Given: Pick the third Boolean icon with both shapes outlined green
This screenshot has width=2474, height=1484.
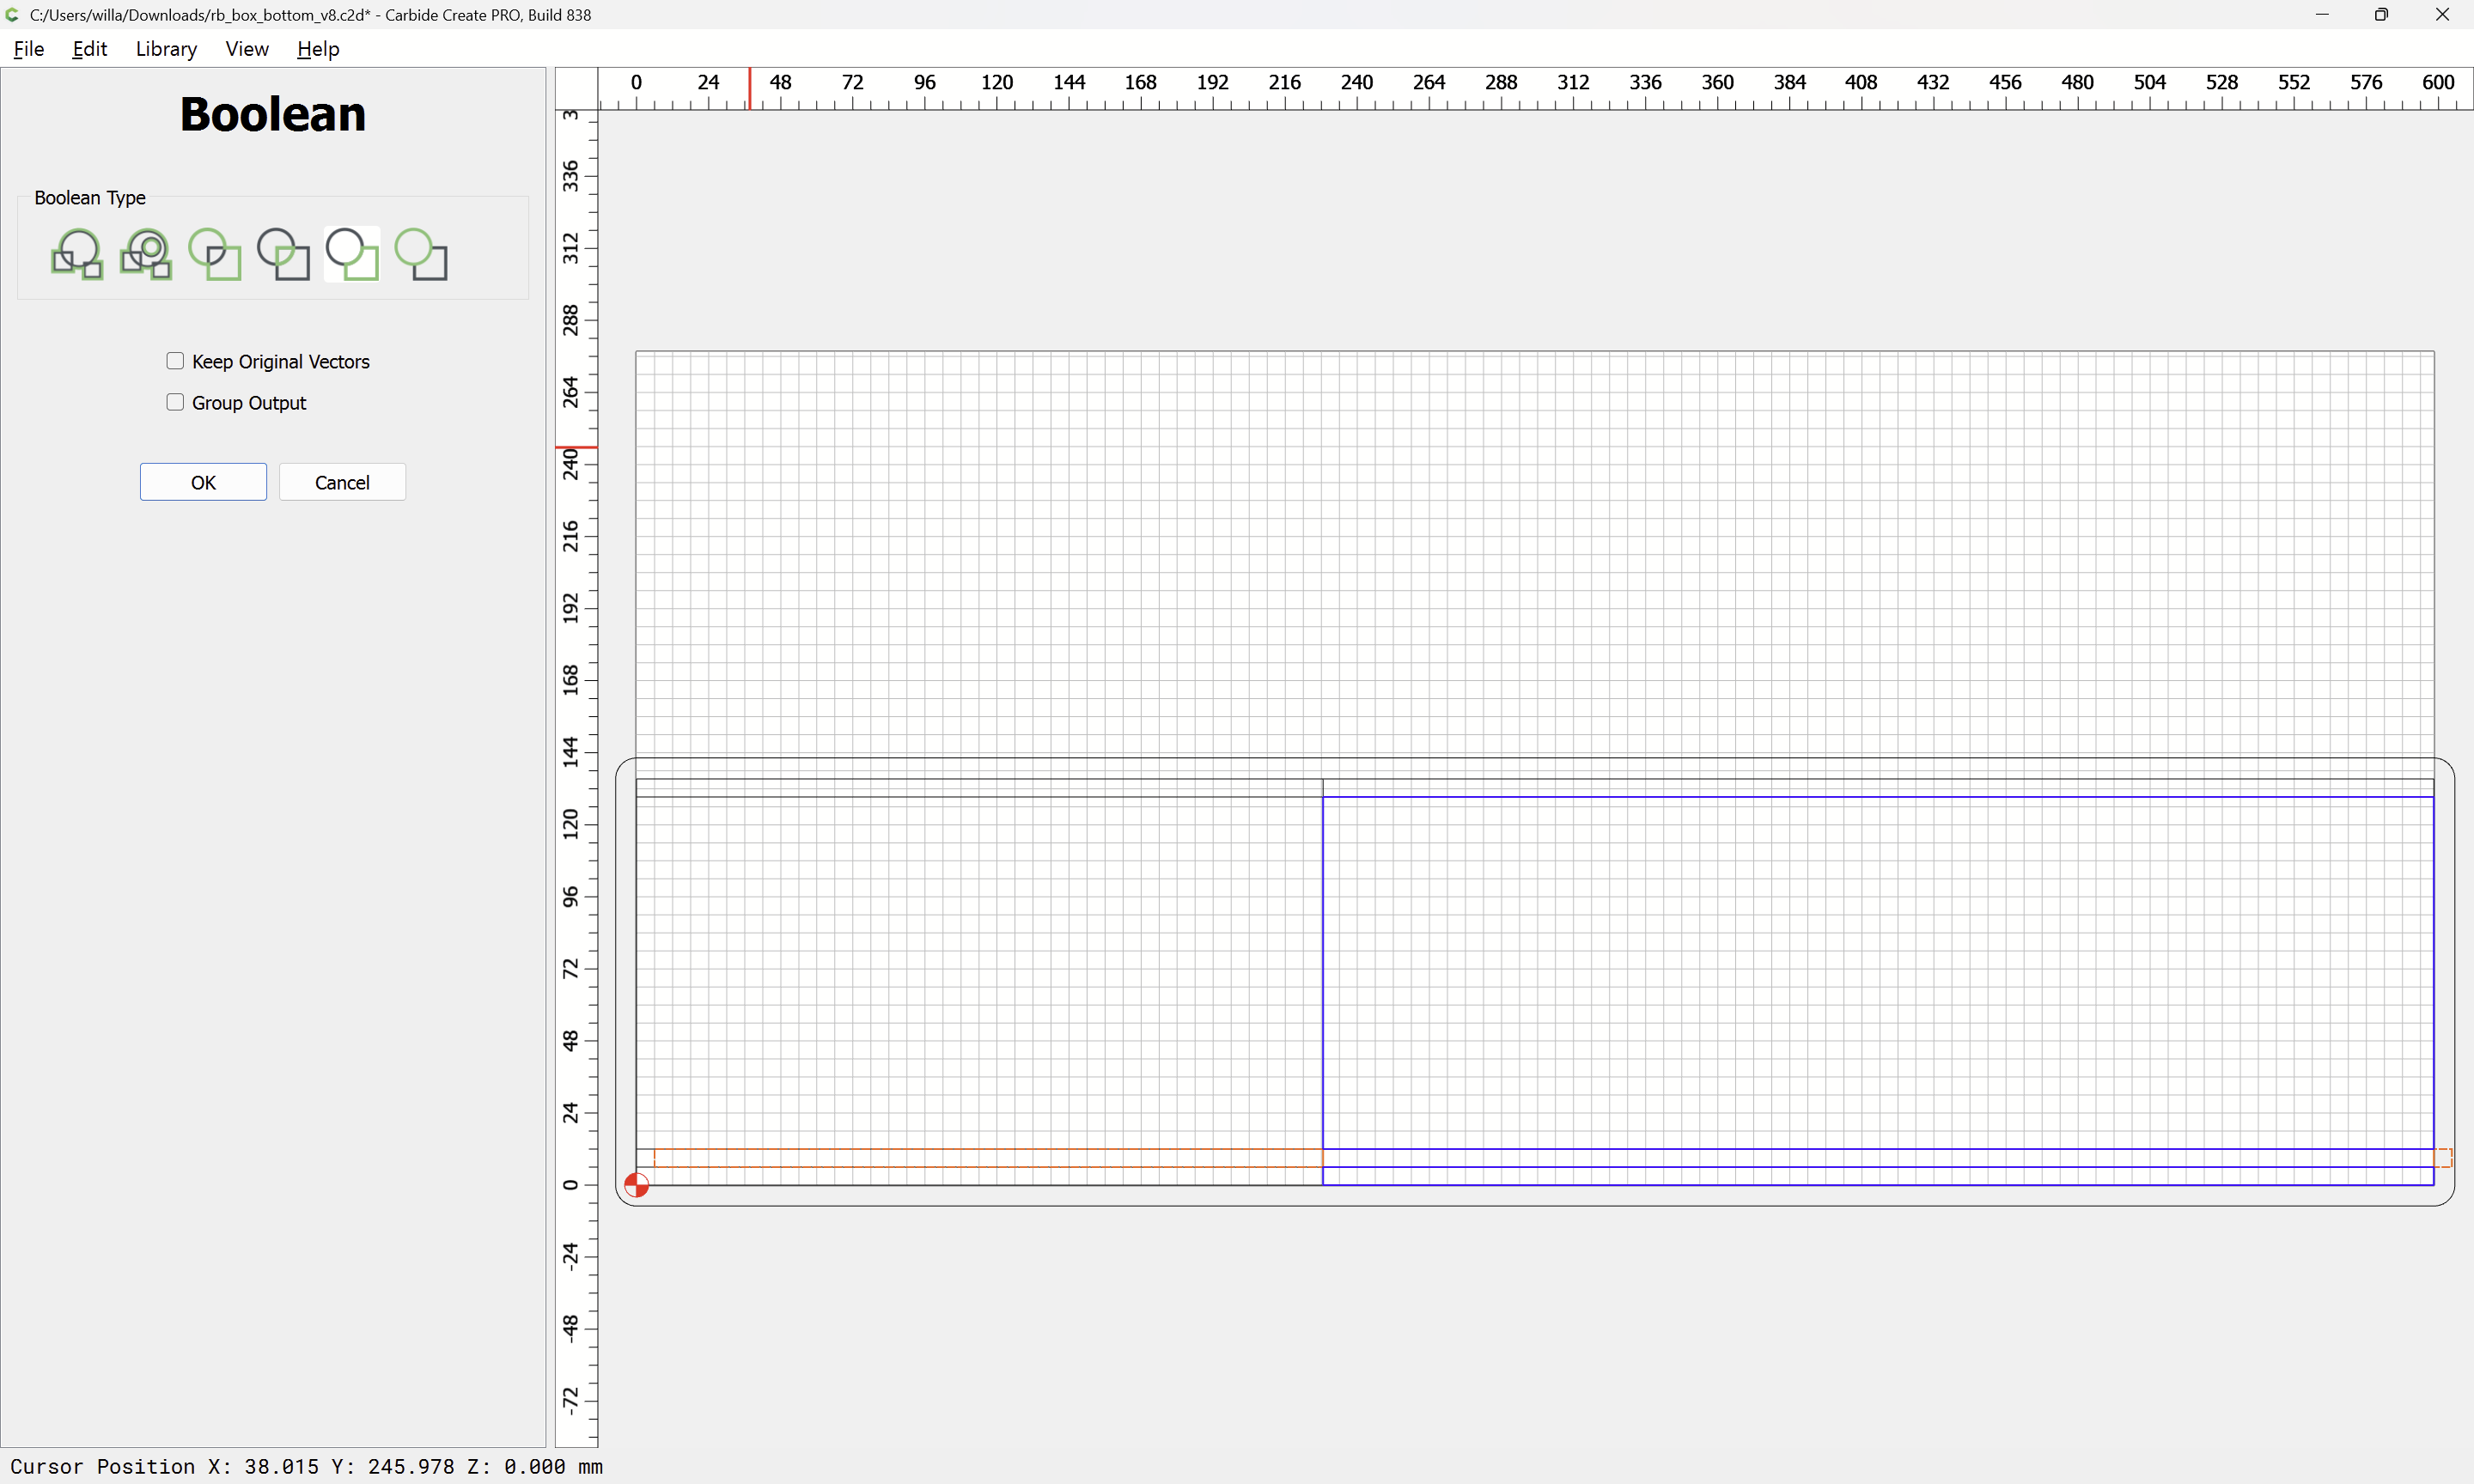Looking at the screenshot, I should click(215, 254).
